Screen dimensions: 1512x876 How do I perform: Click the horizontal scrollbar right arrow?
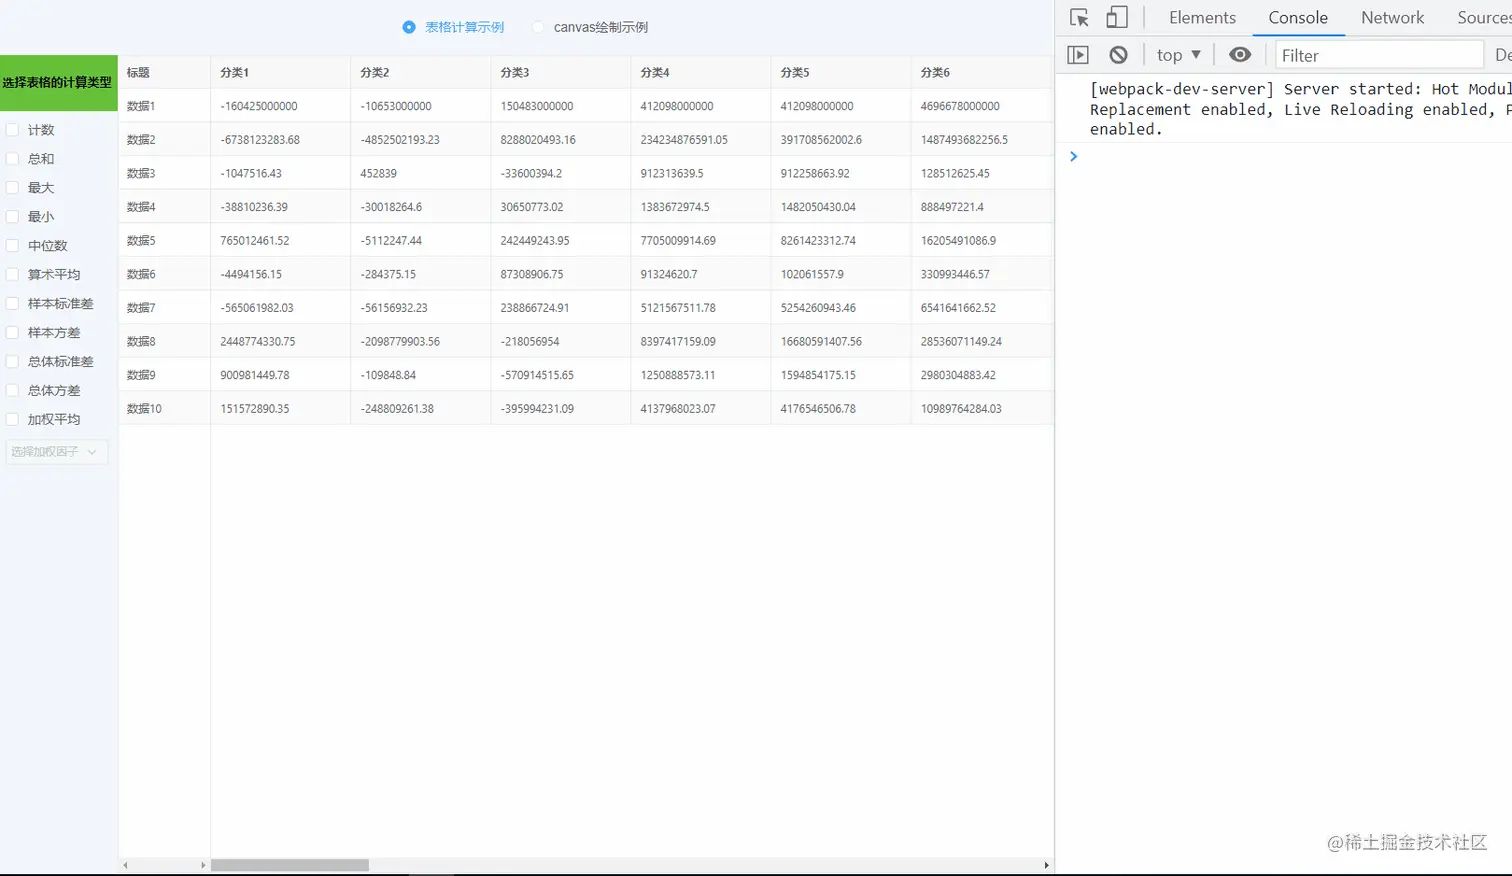click(1047, 865)
